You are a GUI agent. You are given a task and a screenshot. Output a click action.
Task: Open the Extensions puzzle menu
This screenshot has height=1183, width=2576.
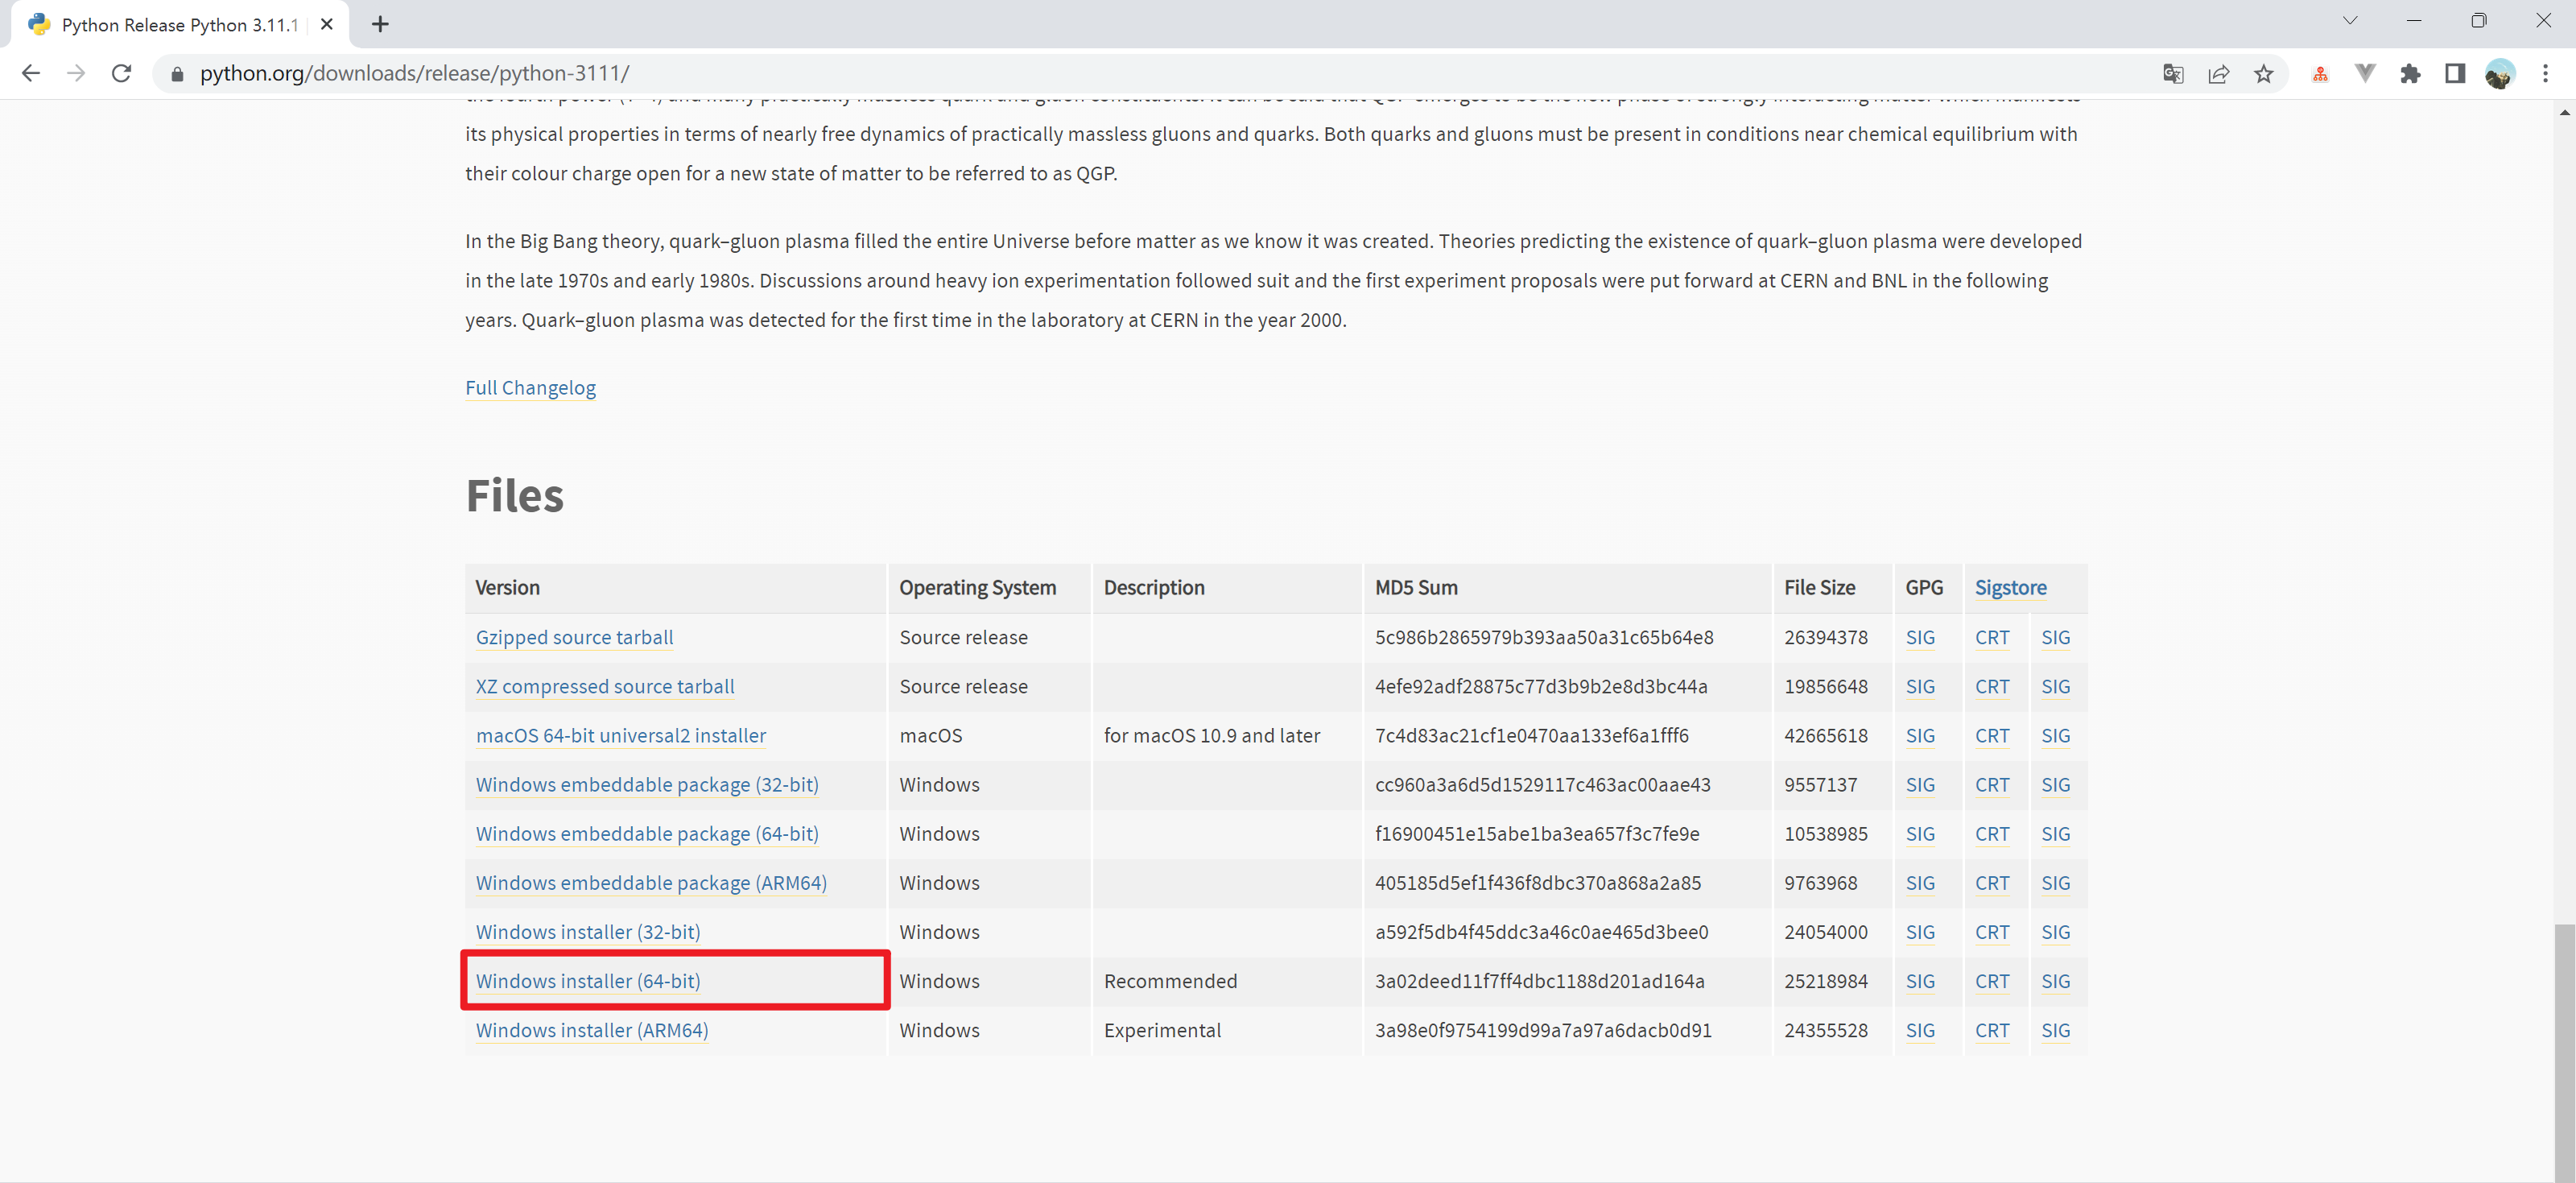[2410, 73]
